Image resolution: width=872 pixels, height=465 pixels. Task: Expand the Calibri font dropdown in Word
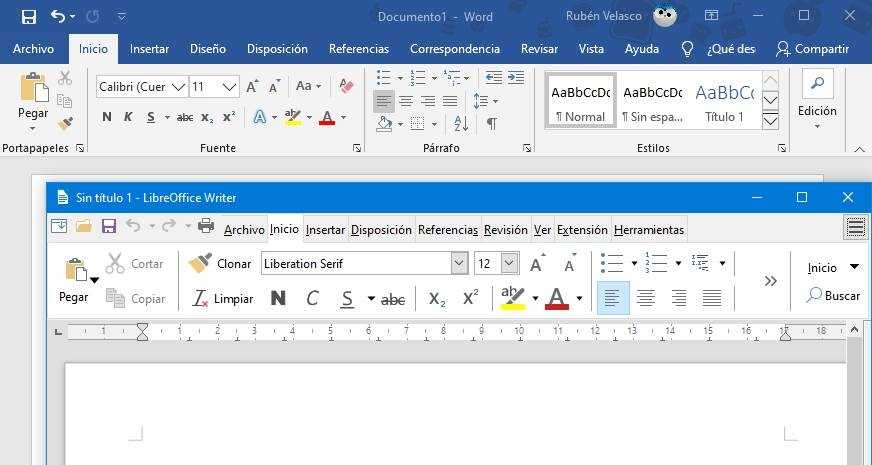[179, 87]
